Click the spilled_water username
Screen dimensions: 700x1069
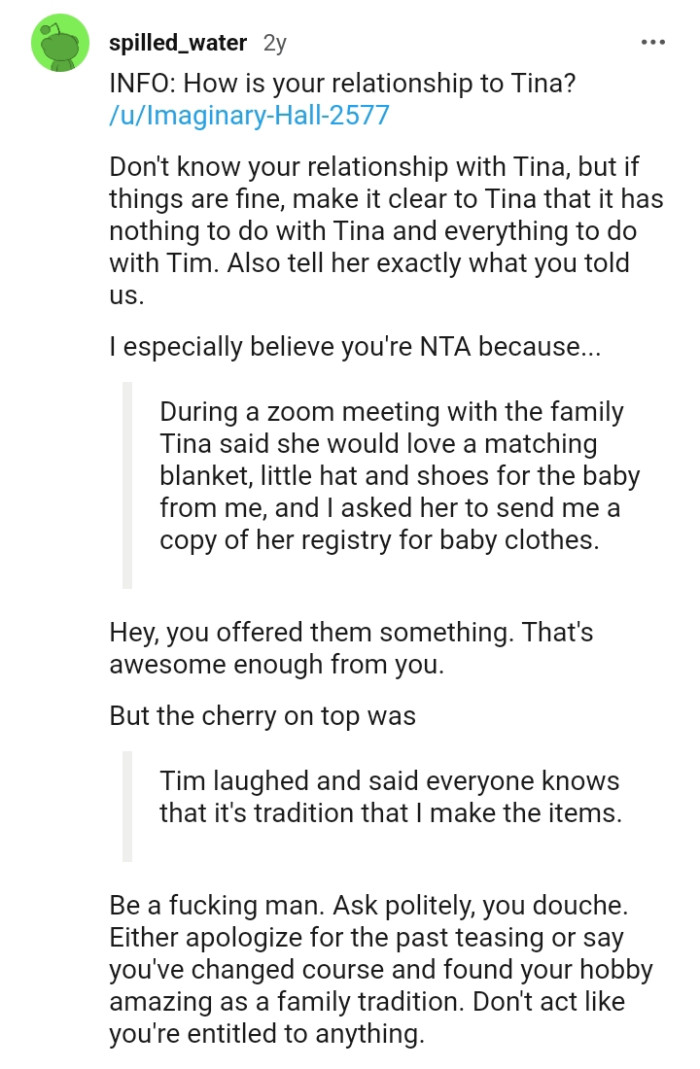(x=177, y=42)
